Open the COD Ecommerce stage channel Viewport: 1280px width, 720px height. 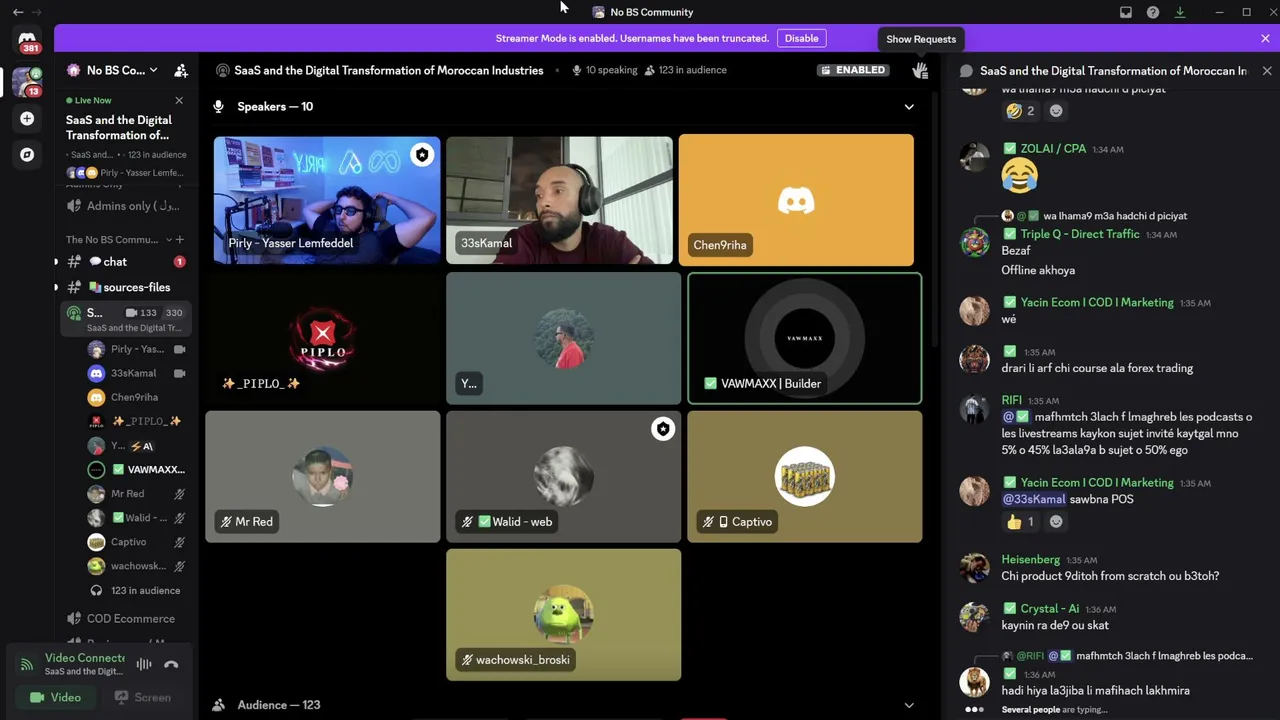tap(125, 618)
